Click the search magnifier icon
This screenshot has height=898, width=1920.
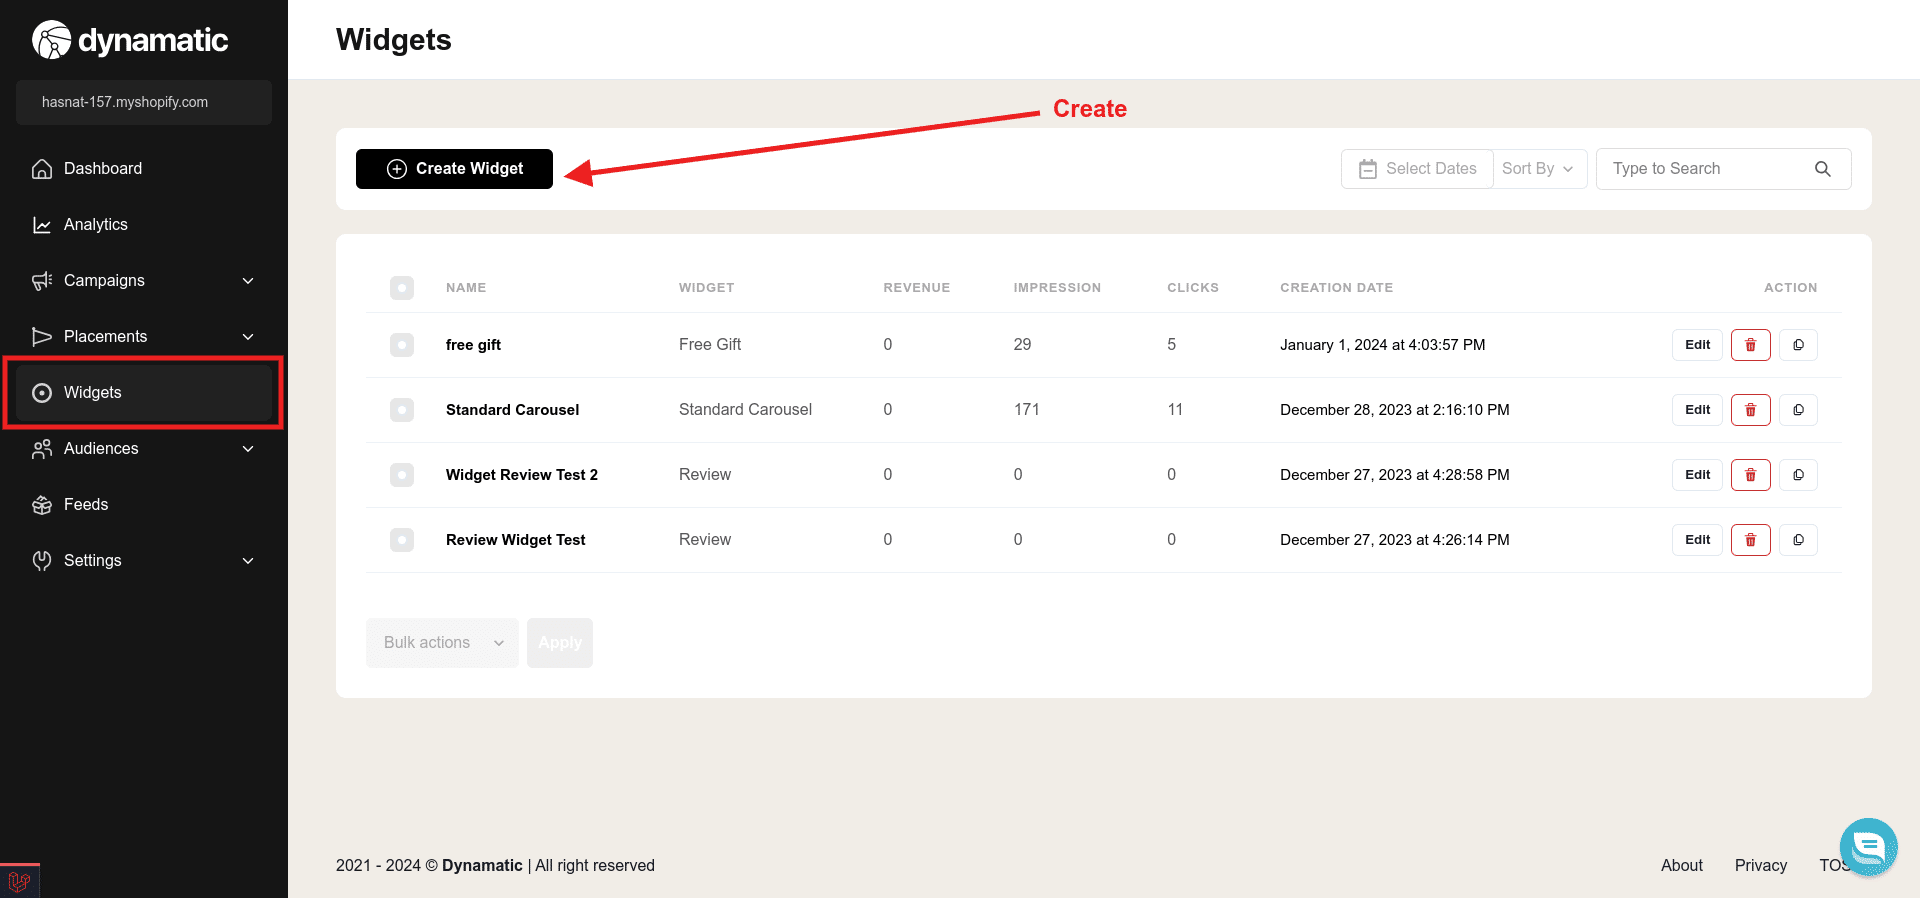1823,169
